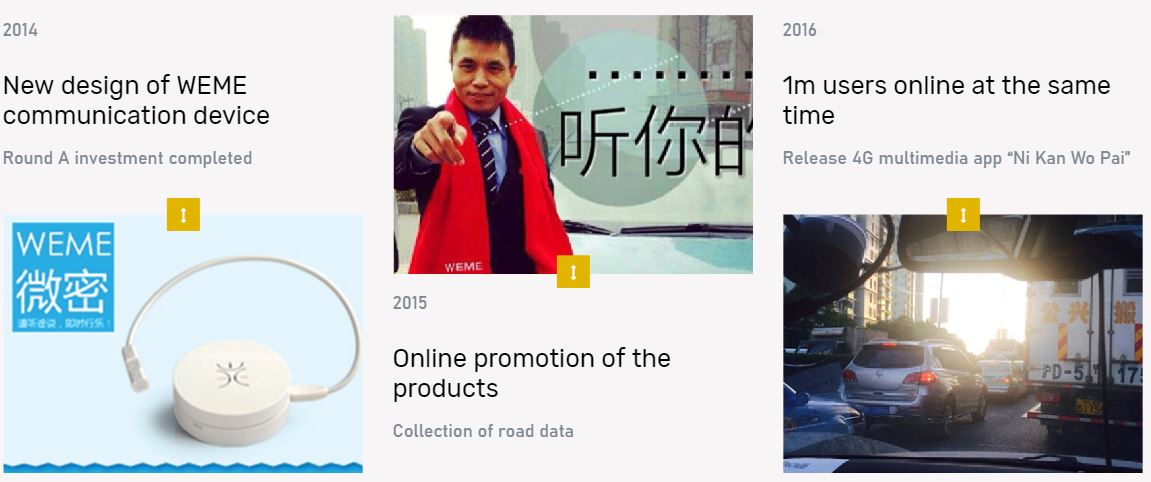Open 1m users online at the same time heading

point(946,101)
